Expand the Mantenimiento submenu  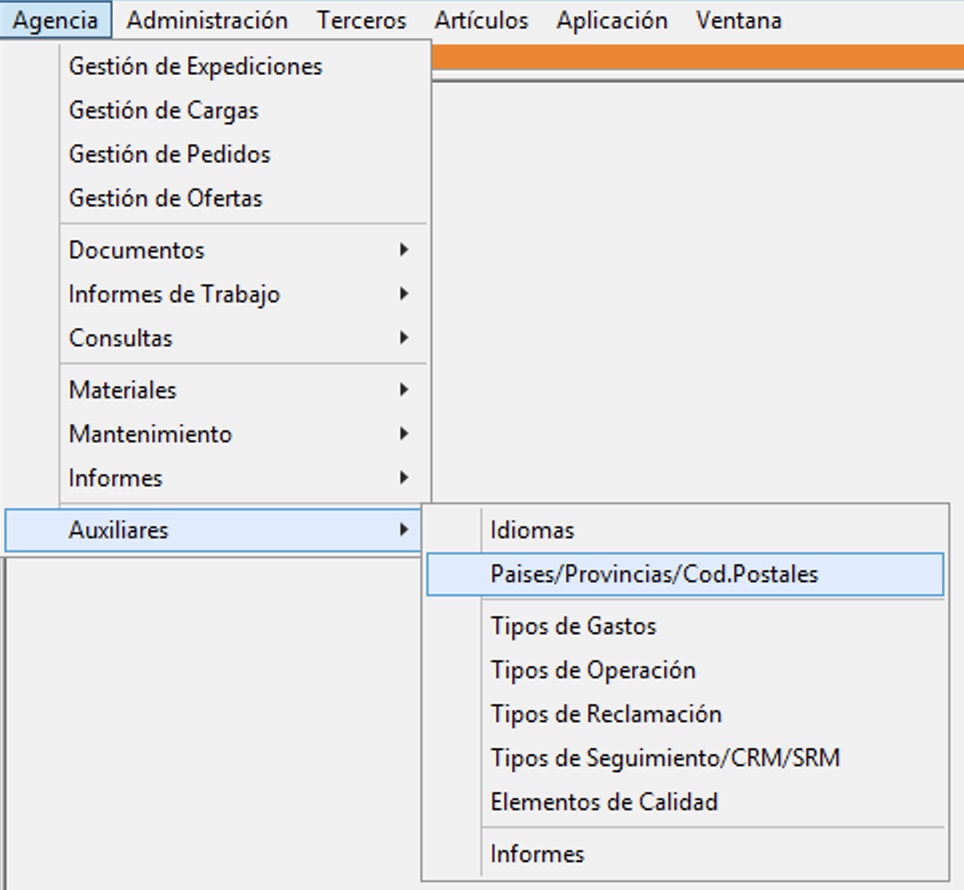[x=151, y=435]
